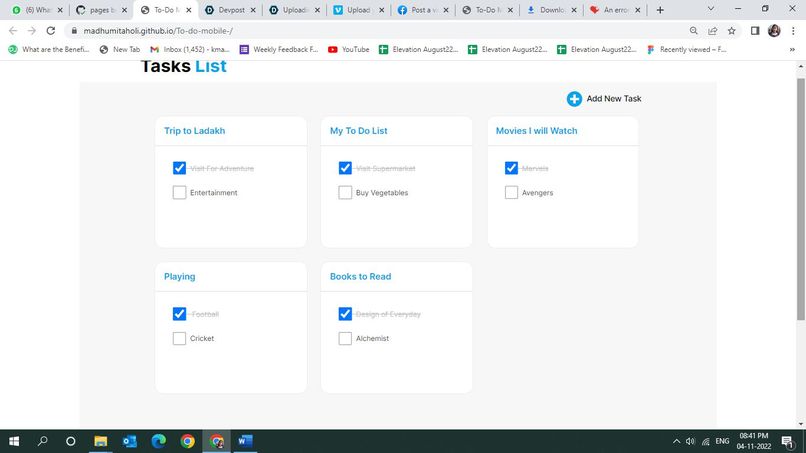The height and width of the screenshot is (453, 806).
Task: Open Cortana circle icon on taskbar
Action: tap(71, 441)
